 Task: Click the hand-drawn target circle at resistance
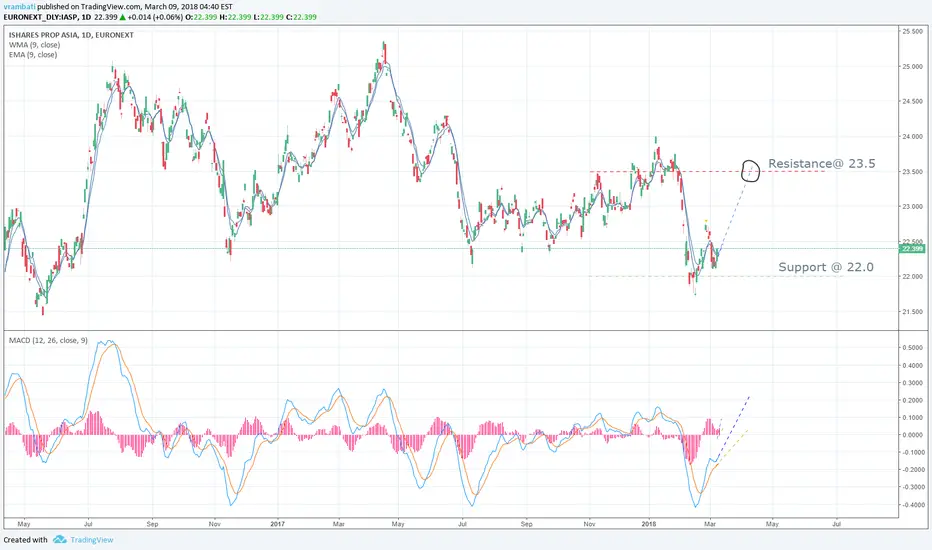coord(751,171)
